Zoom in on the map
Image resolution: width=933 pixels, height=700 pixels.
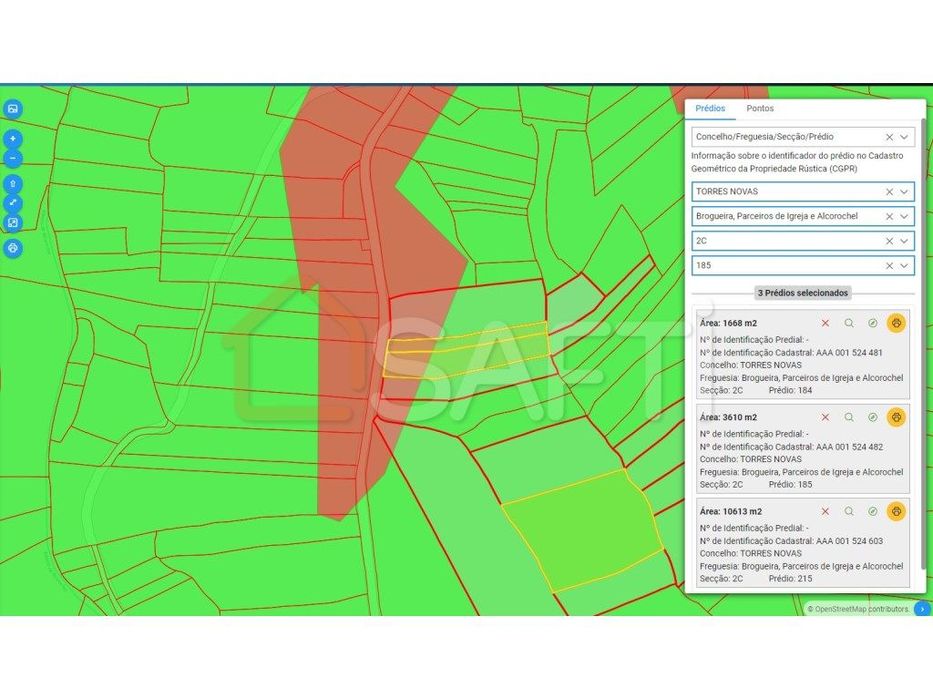[13, 139]
